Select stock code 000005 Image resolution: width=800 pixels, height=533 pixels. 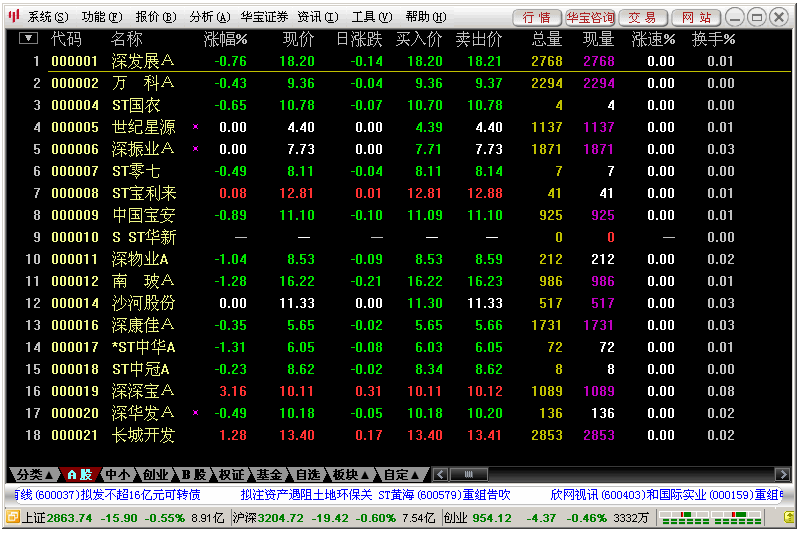(75, 127)
